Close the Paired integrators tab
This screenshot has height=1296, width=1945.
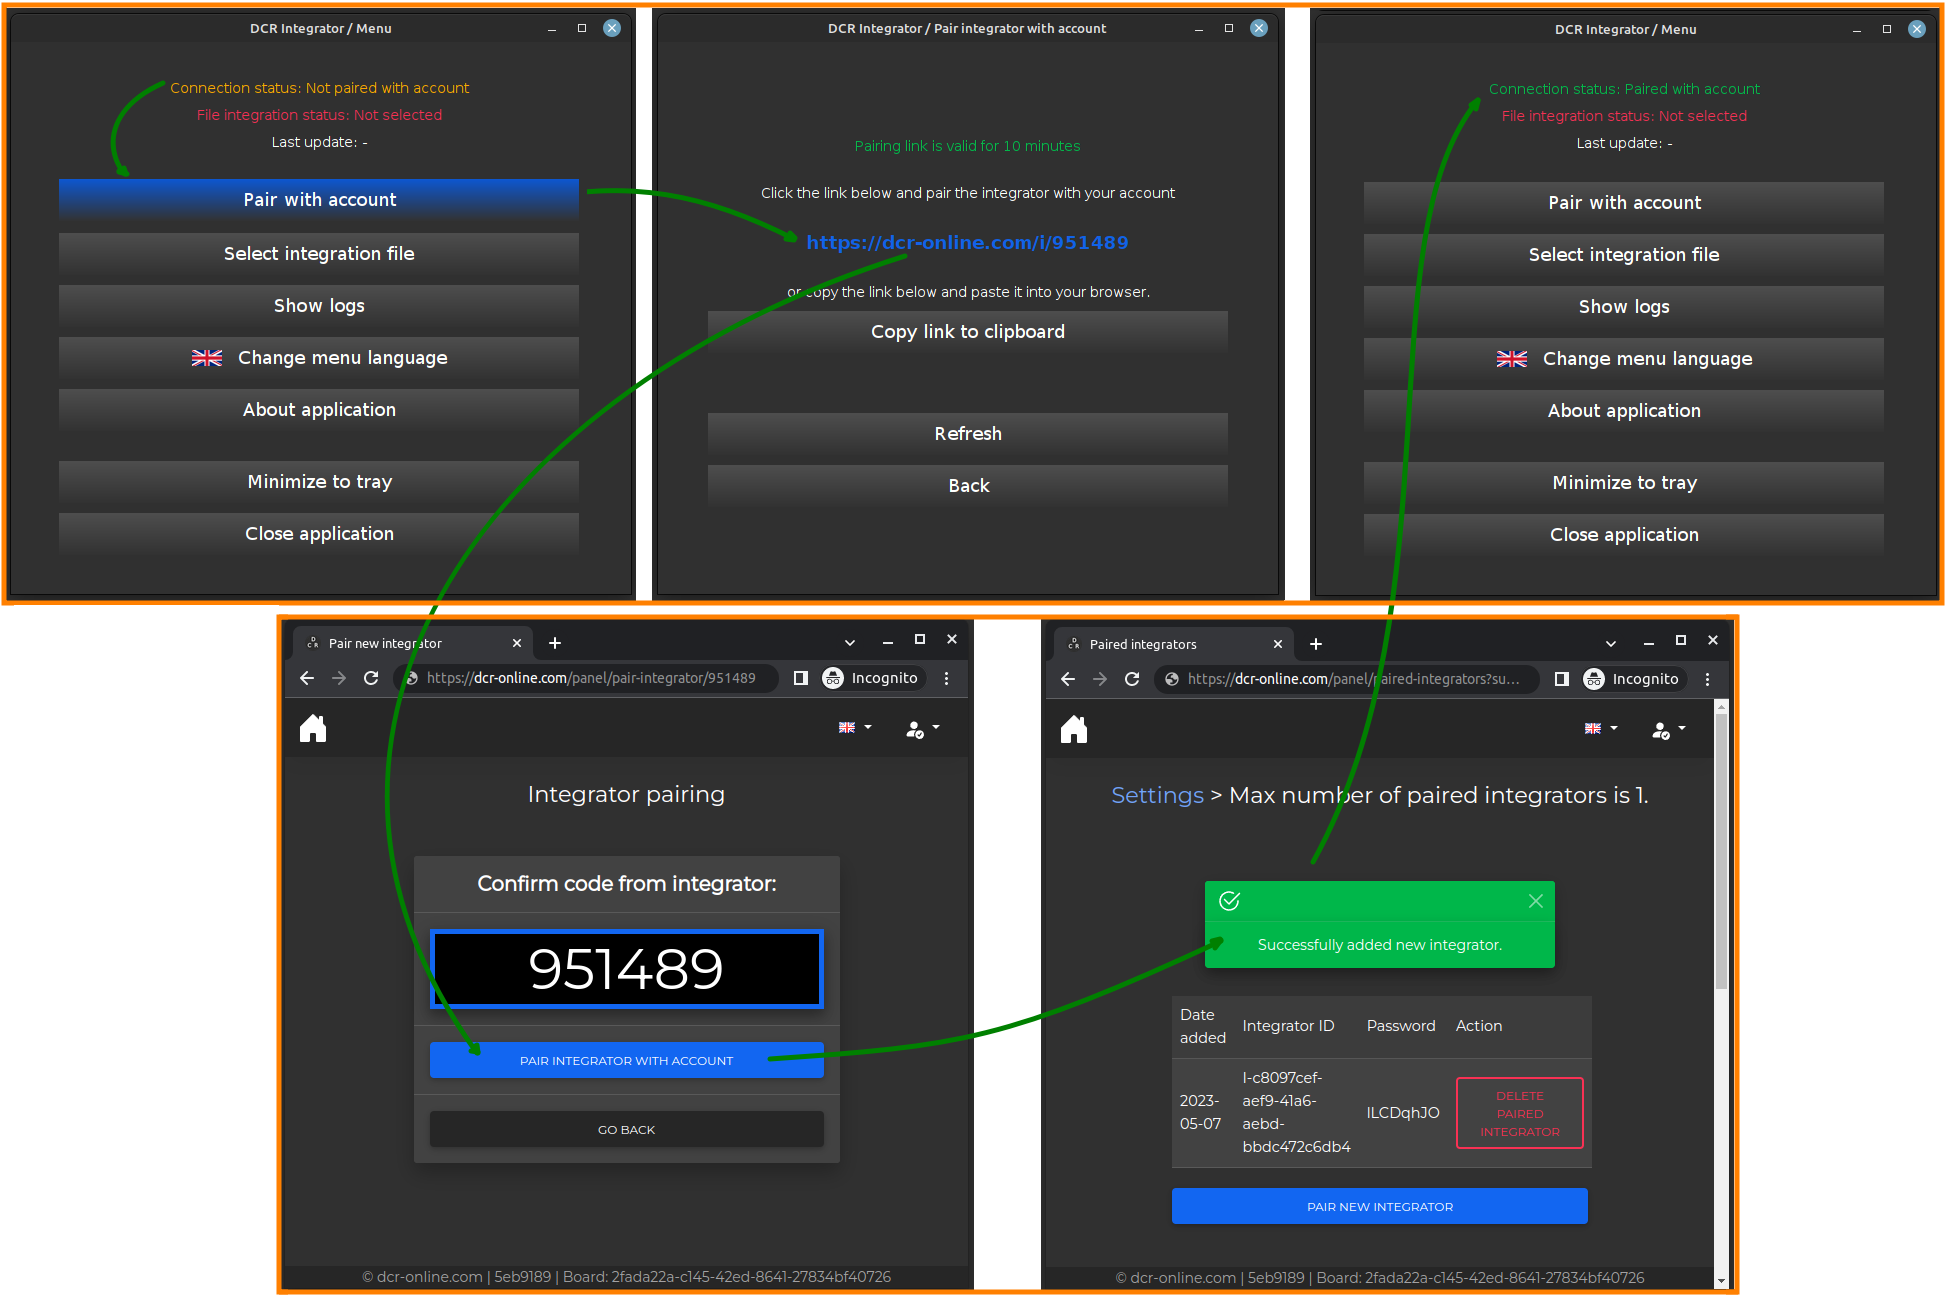[1278, 644]
